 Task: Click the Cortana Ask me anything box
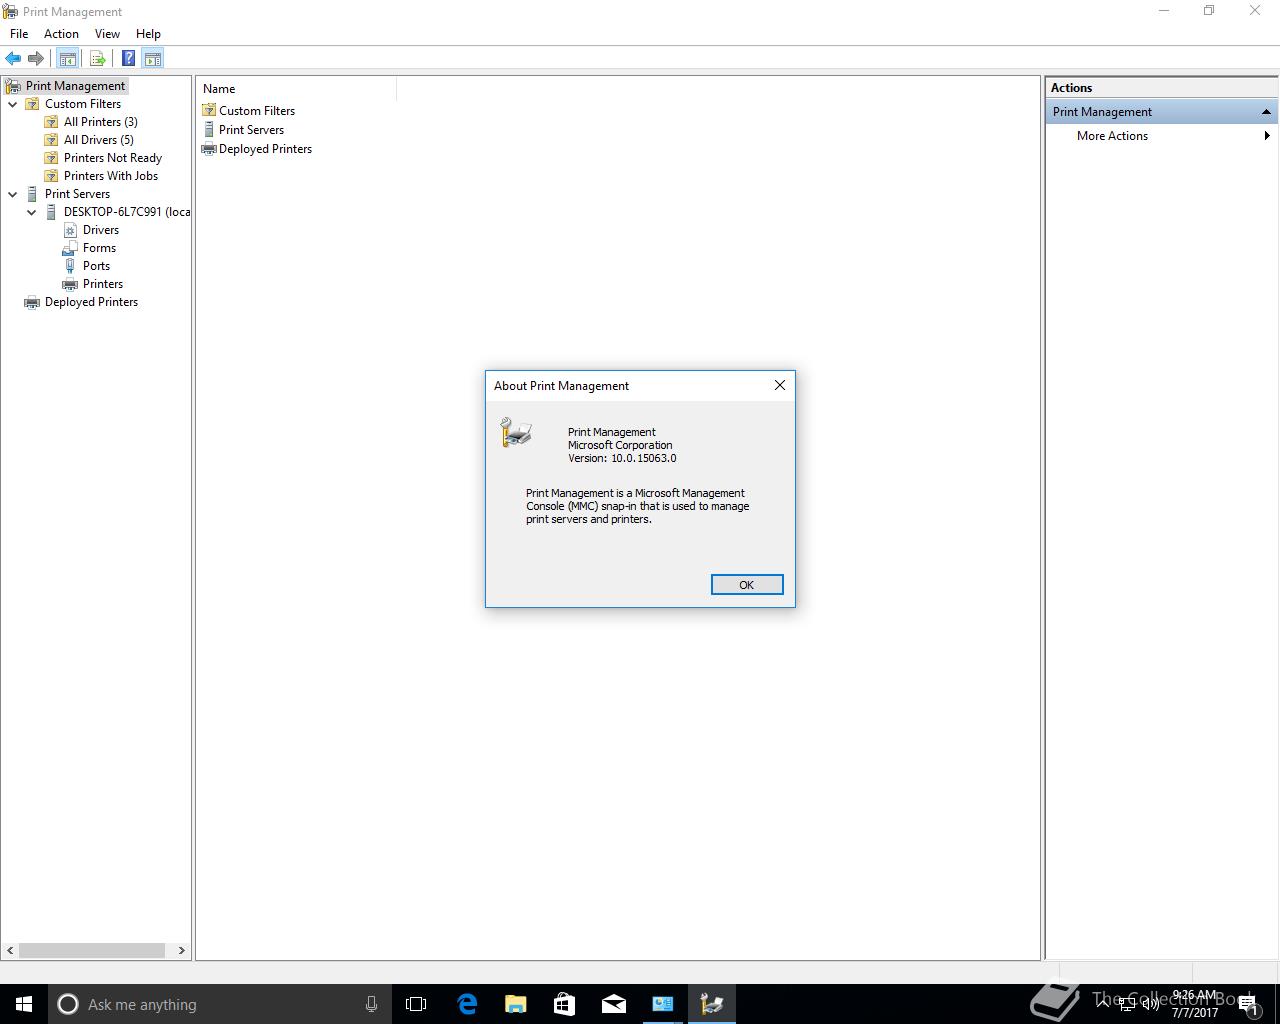pyautogui.click(x=220, y=1004)
